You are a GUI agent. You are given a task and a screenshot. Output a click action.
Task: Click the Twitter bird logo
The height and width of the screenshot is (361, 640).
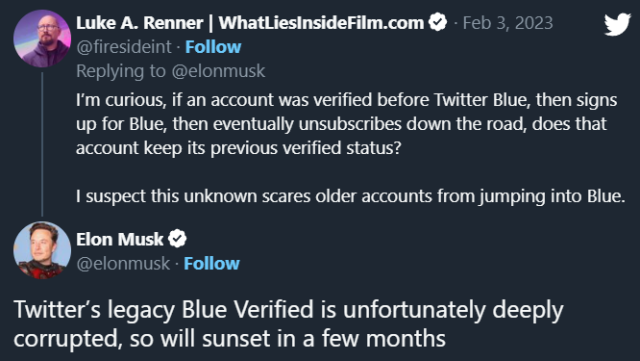pyautogui.click(x=617, y=25)
